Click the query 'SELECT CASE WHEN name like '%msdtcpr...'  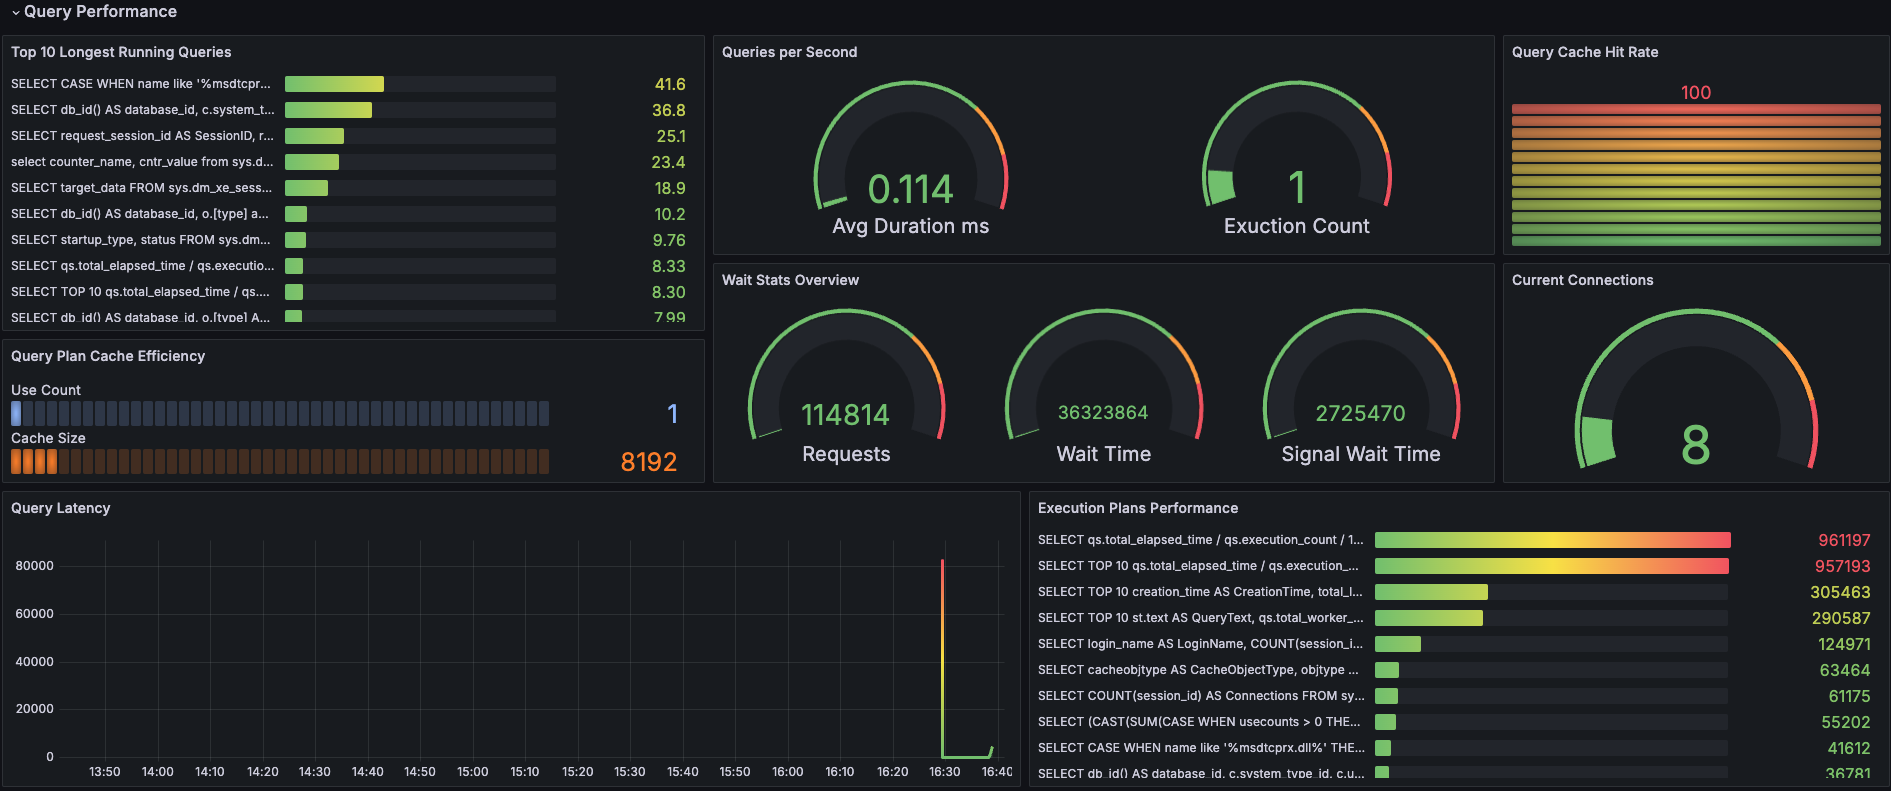pyautogui.click(x=141, y=84)
